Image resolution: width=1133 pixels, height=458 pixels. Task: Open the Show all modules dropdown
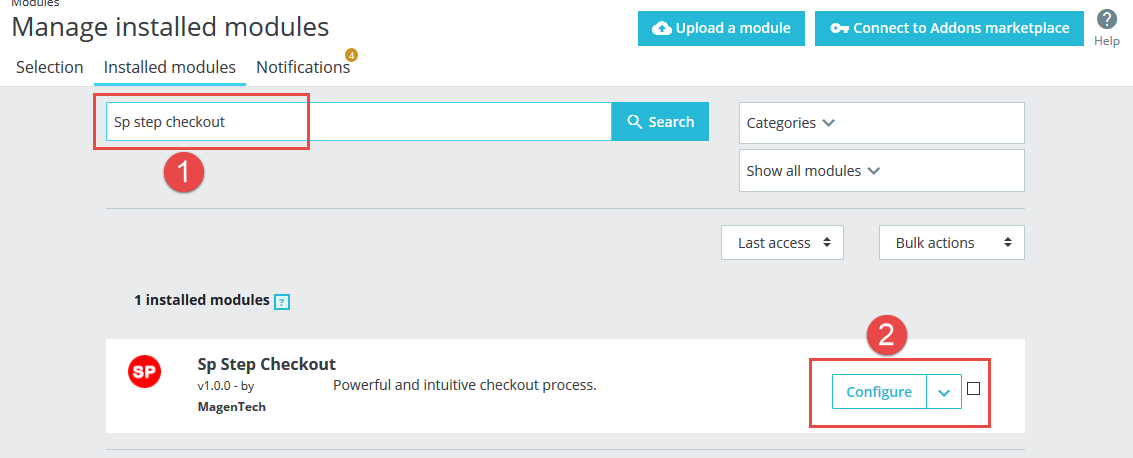(x=882, y=171)
